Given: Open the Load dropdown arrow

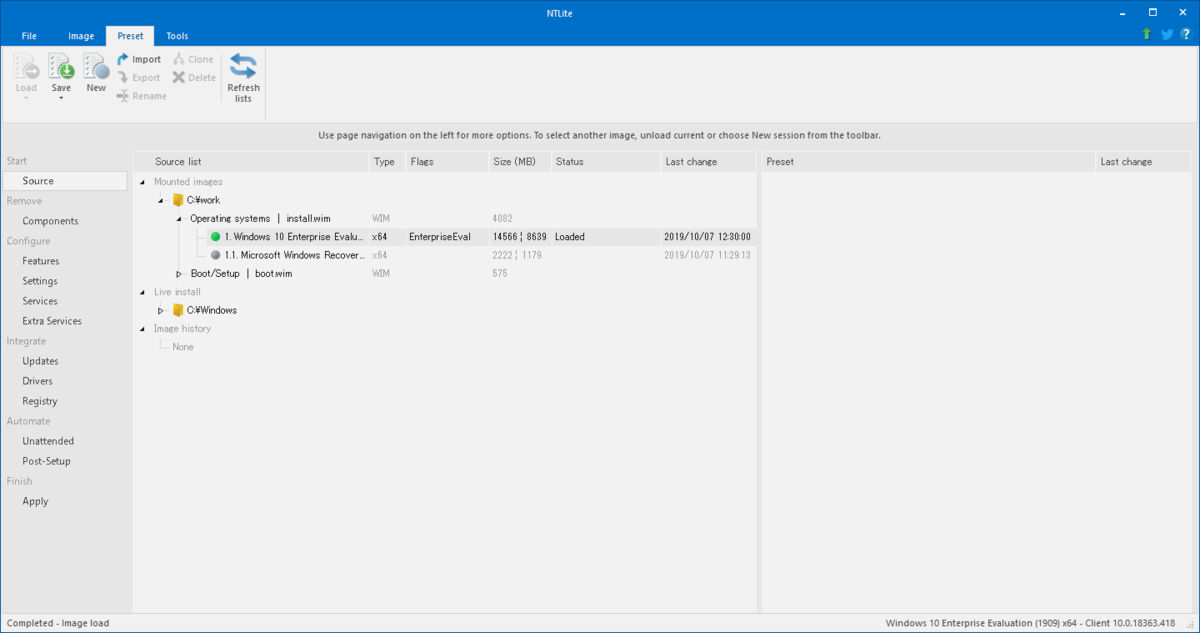Looking at the screenshot, I should [x=26, y=98].
